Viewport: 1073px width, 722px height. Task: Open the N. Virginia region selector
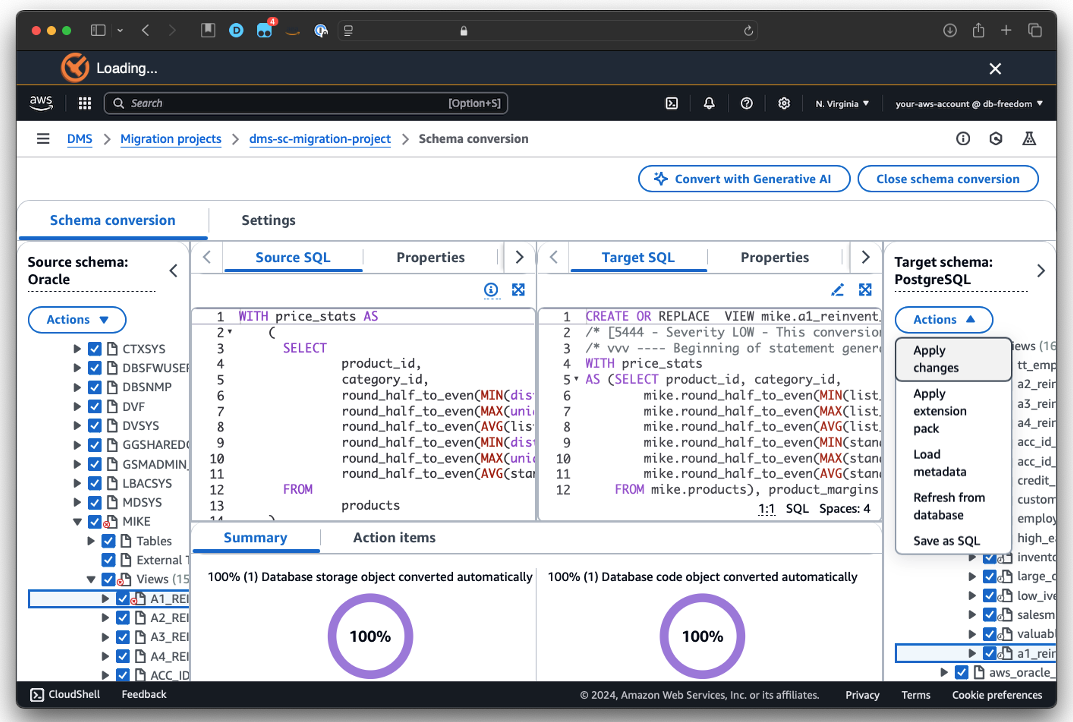coord(842,103)
